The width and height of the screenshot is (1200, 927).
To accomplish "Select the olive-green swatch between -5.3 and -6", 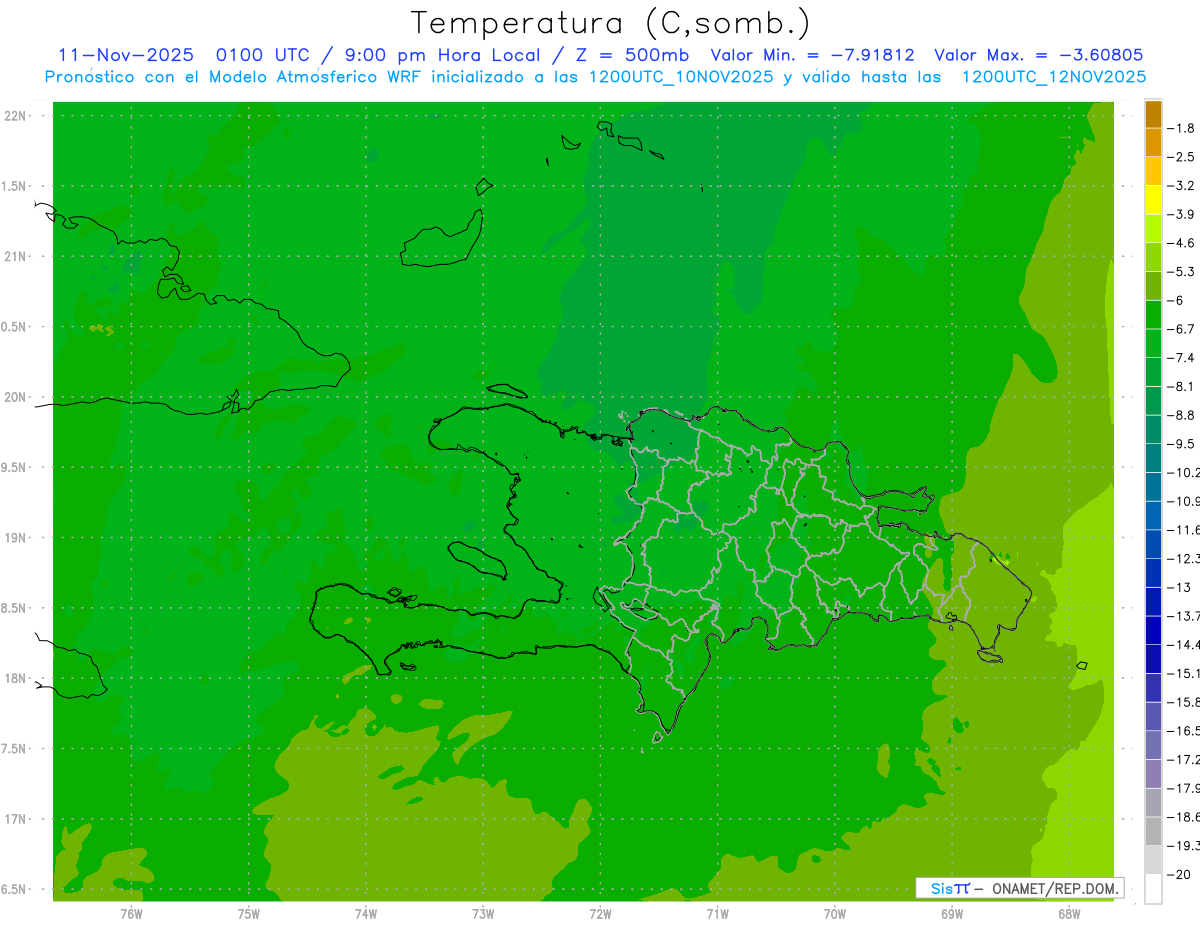I will (x=1154, y=286).
